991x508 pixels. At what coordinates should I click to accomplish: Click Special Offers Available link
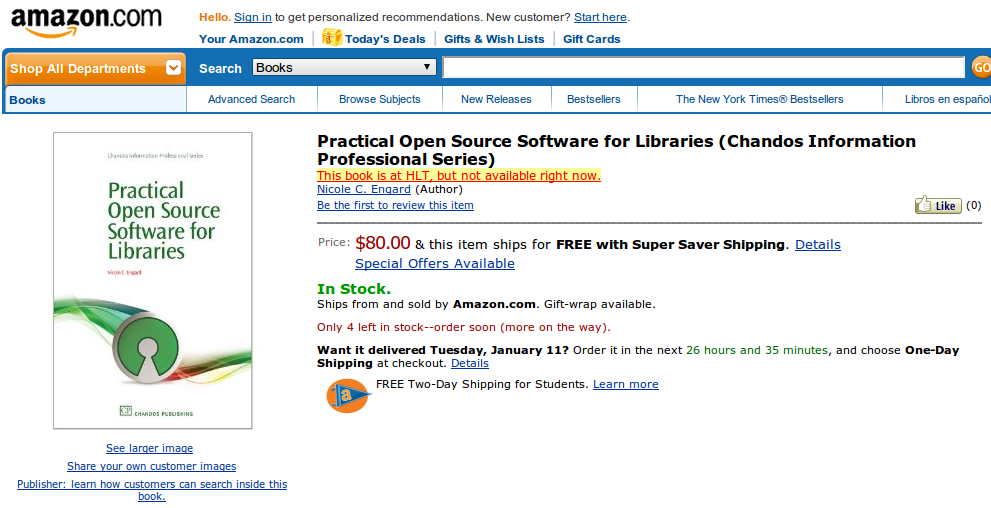click(435, 263)
